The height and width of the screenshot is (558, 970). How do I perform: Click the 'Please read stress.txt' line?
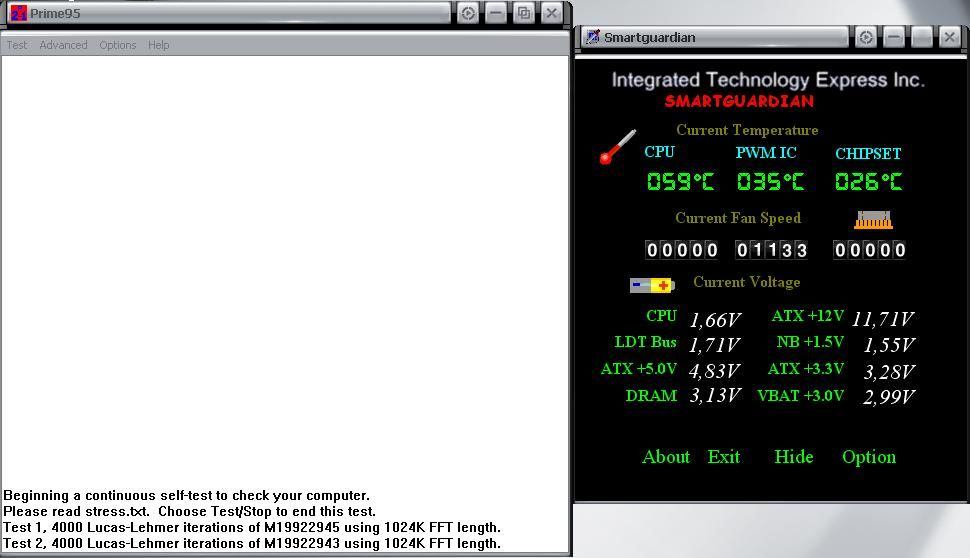pyautogui.click(x=189, y=512)
